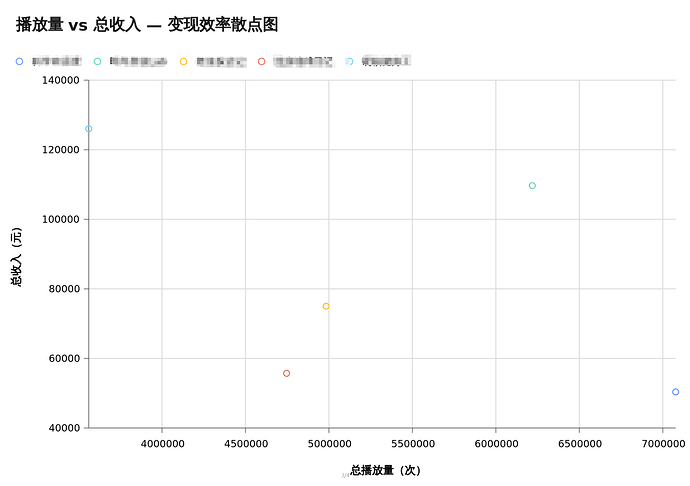Click x-axis tick label 7000000
Viewport: 690px width, 486px height.
tap(663, 444)
